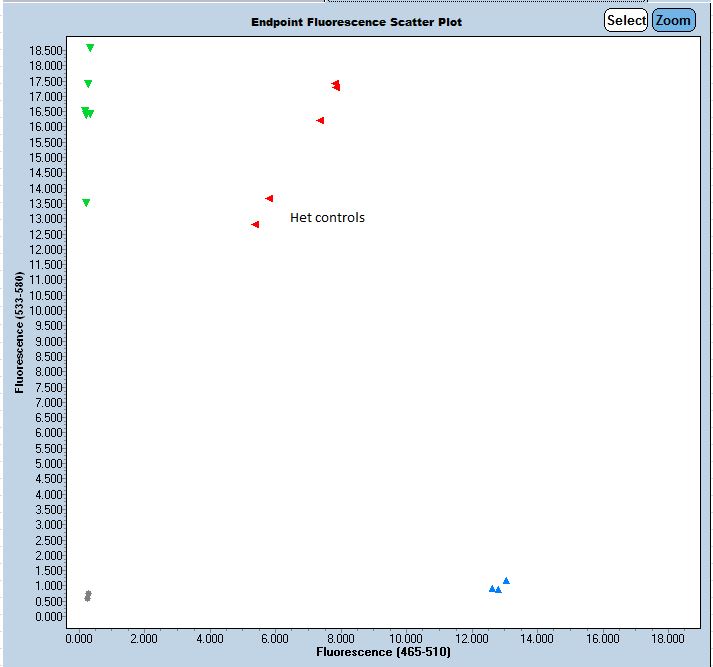Click the green marker cluster near 16.500
Image resolution: width=713 pixels, height=667 pixels.
pos(87,113)
